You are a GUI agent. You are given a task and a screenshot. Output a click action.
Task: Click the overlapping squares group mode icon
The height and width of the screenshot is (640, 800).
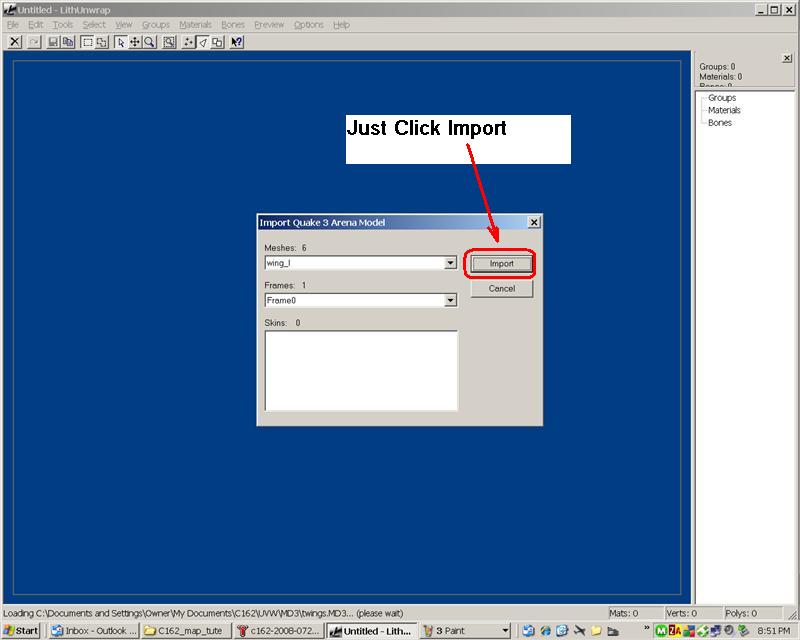(x=217, y=42)
